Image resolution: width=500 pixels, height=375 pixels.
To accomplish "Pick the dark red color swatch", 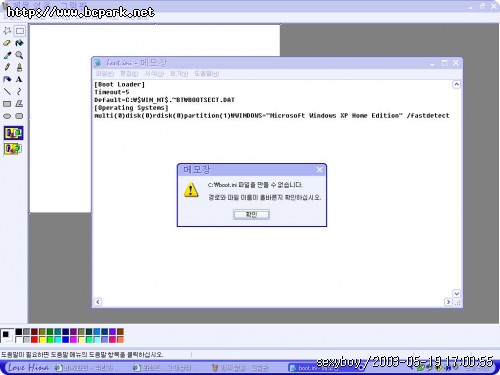I will pos(34,332).
